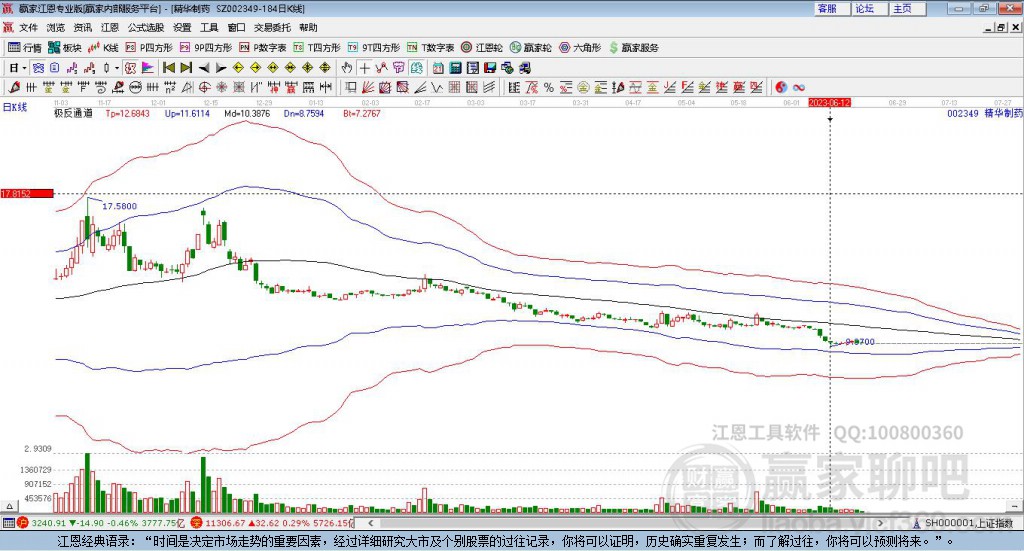Click the Md=10.3876 indicator value
The height and width of the screenshot is (551, 1024).
(247, 113)
